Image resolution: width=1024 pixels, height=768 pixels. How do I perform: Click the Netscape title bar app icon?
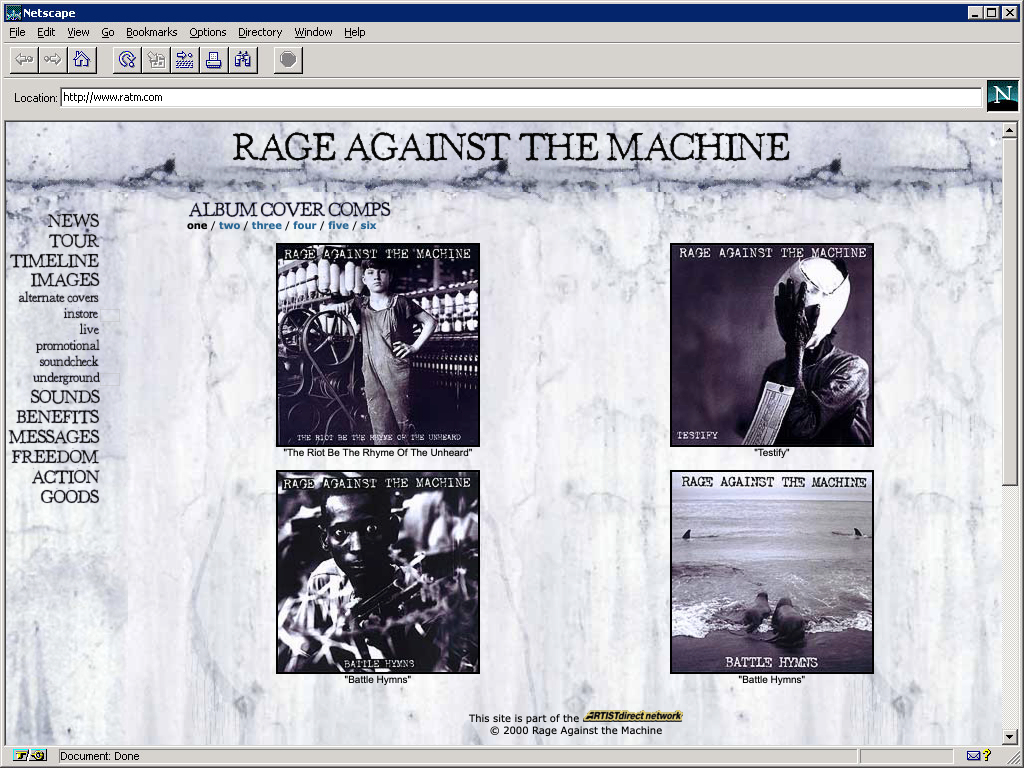(12, 12)
